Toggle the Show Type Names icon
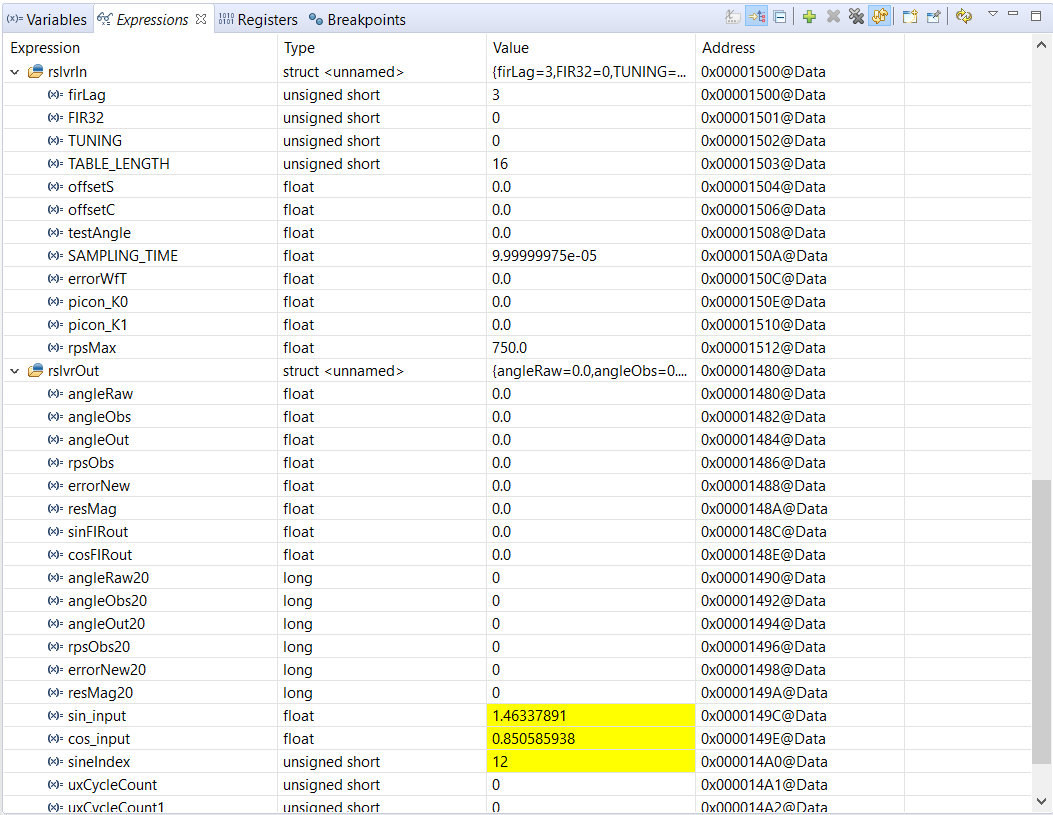Screen dimensions: 1053x815 [732, 16]
